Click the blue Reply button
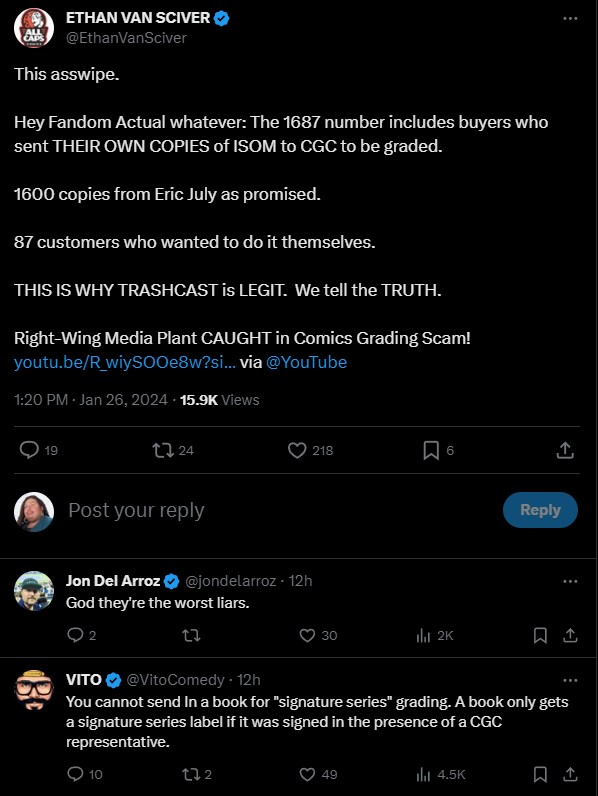 click(x=540, y=510)
